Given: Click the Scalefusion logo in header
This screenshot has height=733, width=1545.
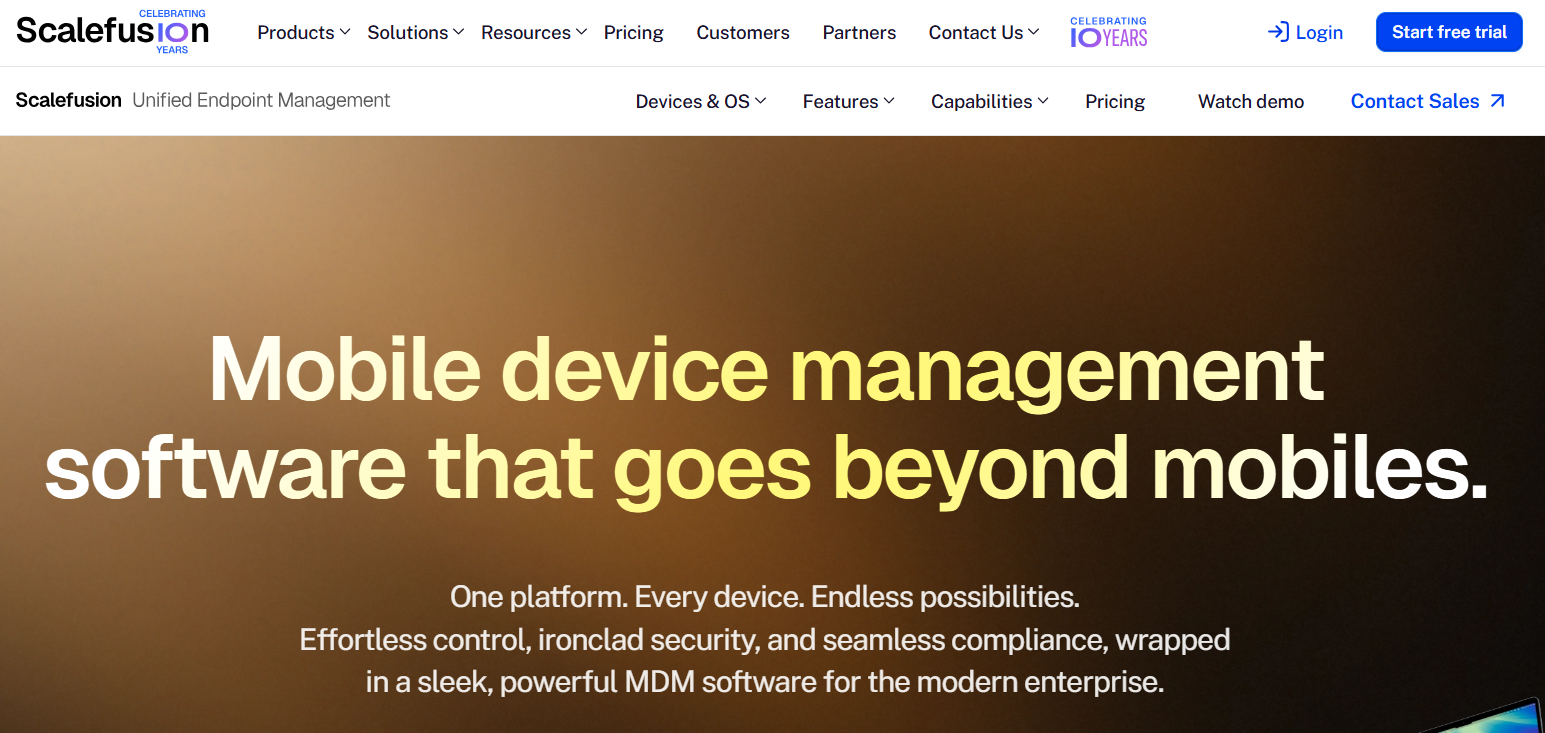Looking at the screenshot, I should (112, 31).
